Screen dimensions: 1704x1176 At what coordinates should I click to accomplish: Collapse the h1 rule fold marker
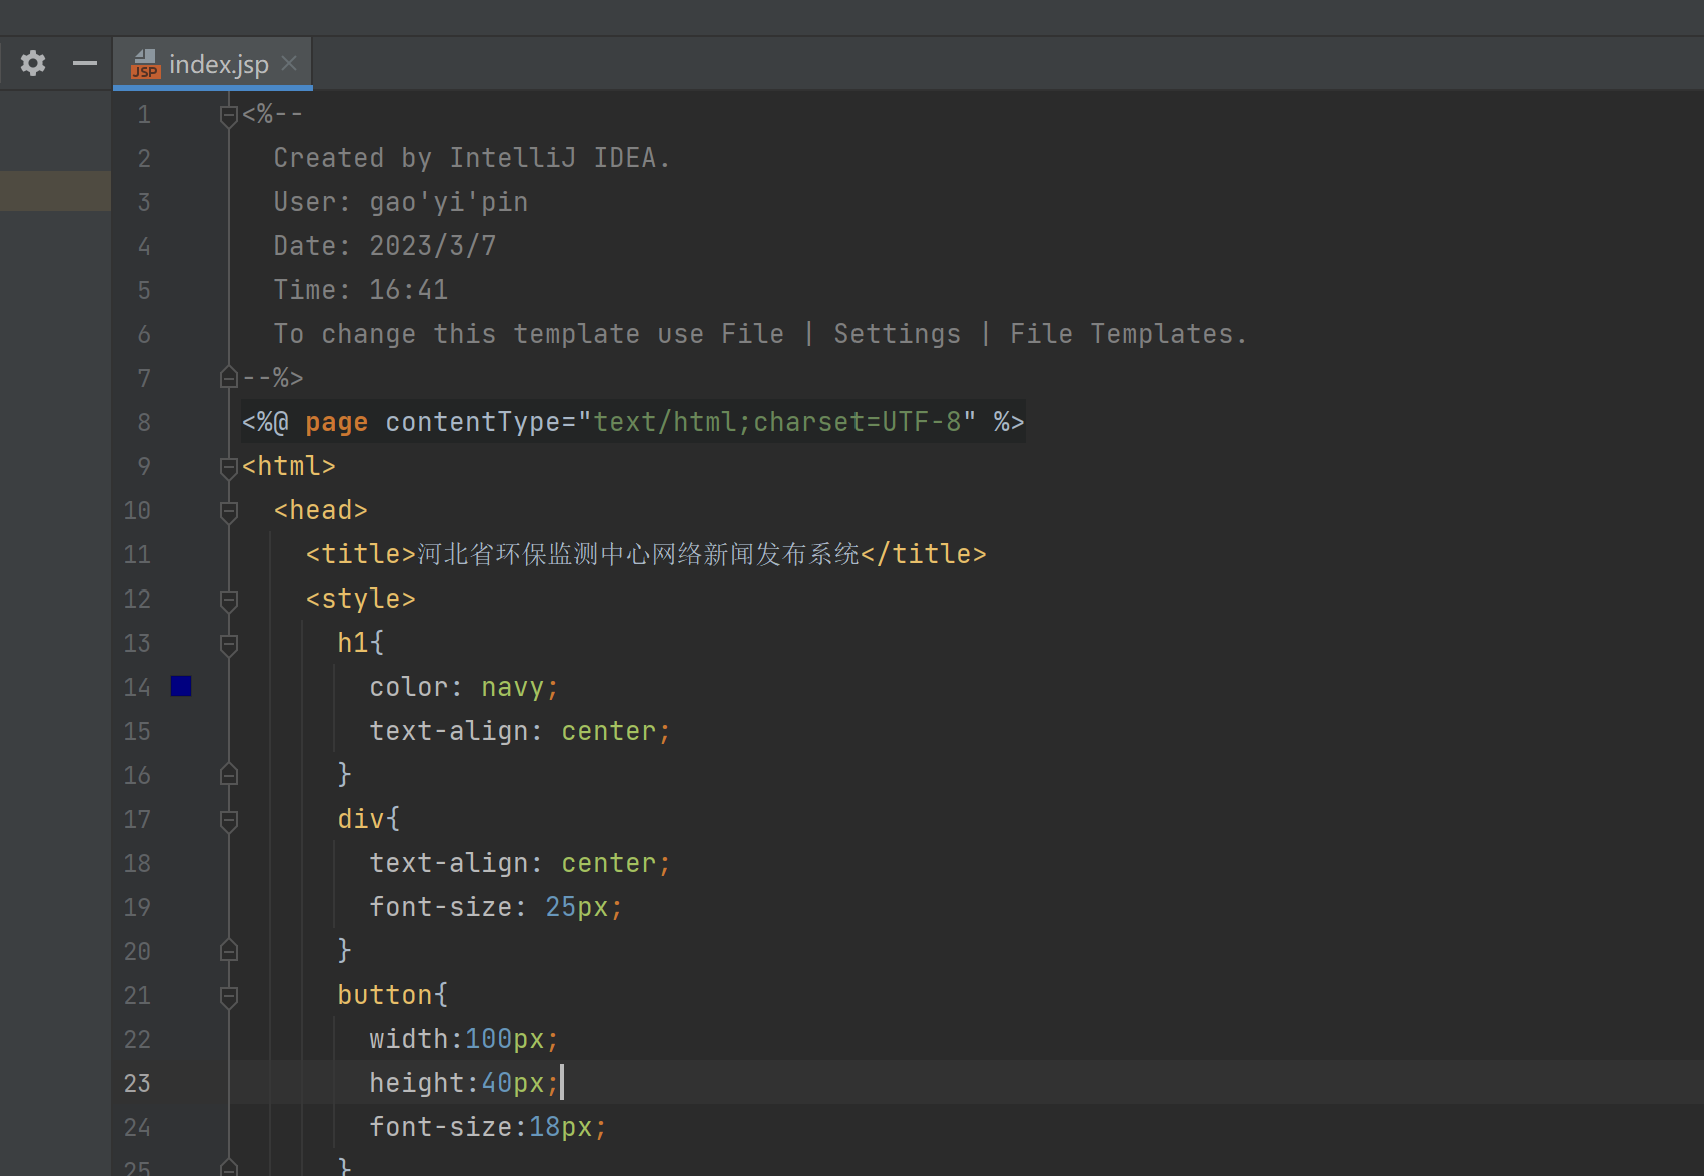pyautogui.click(x=229, y=643)
